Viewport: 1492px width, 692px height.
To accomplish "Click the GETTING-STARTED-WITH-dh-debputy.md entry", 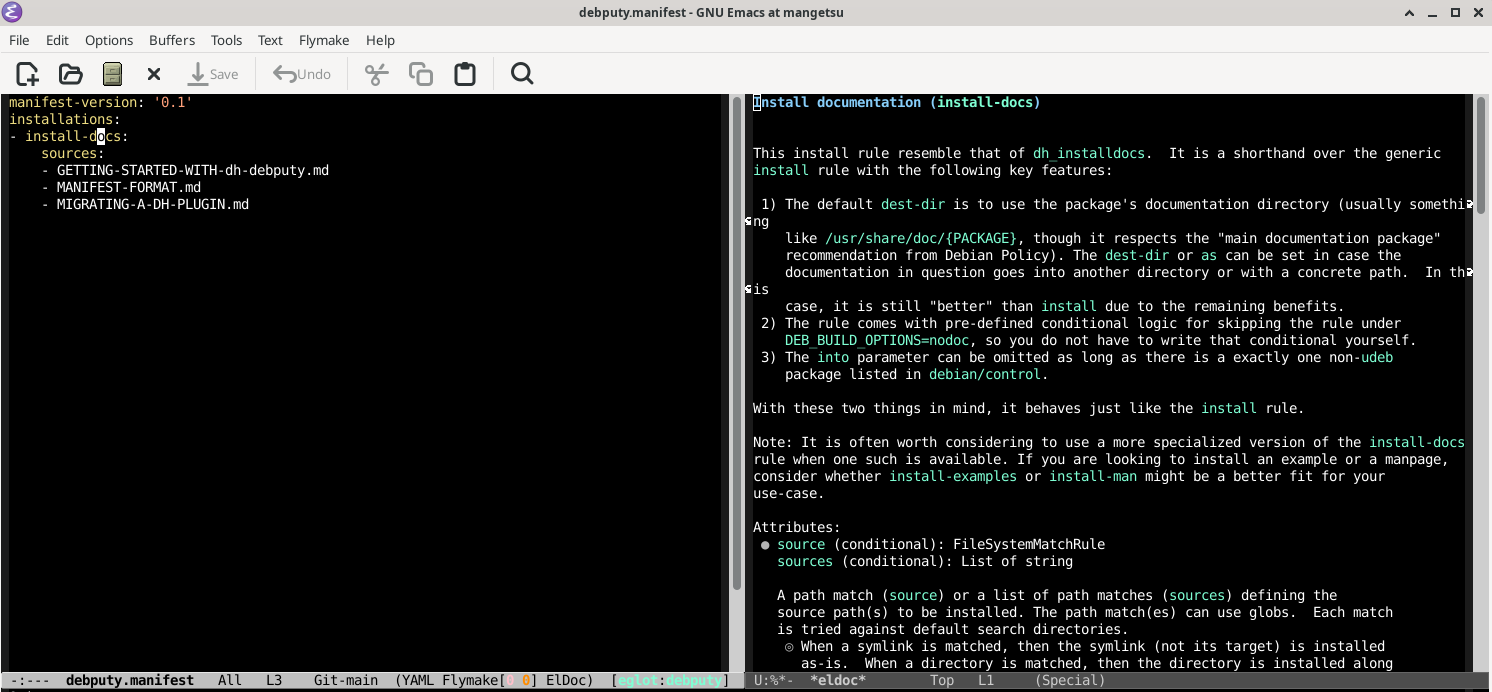I will [x=193, y=170].
